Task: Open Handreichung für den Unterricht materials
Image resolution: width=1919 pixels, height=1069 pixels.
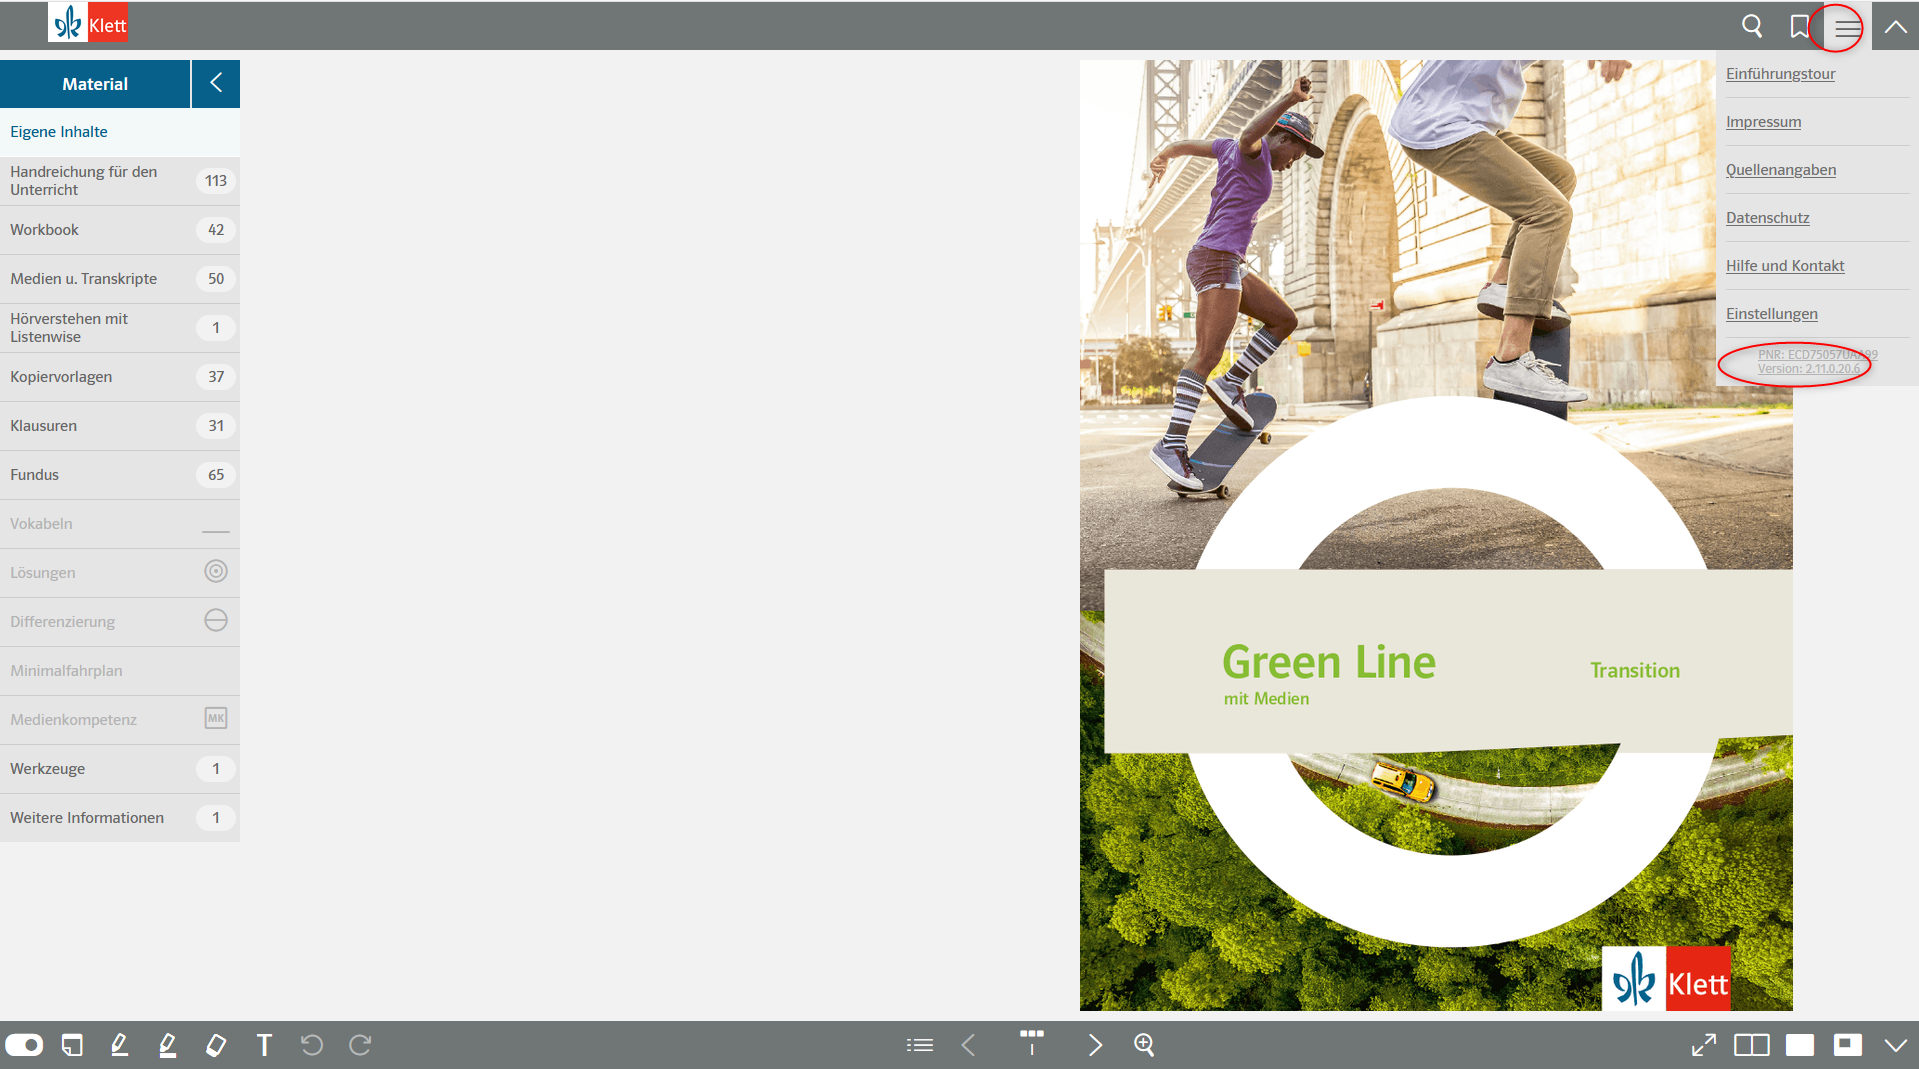Action: (120, 181)
